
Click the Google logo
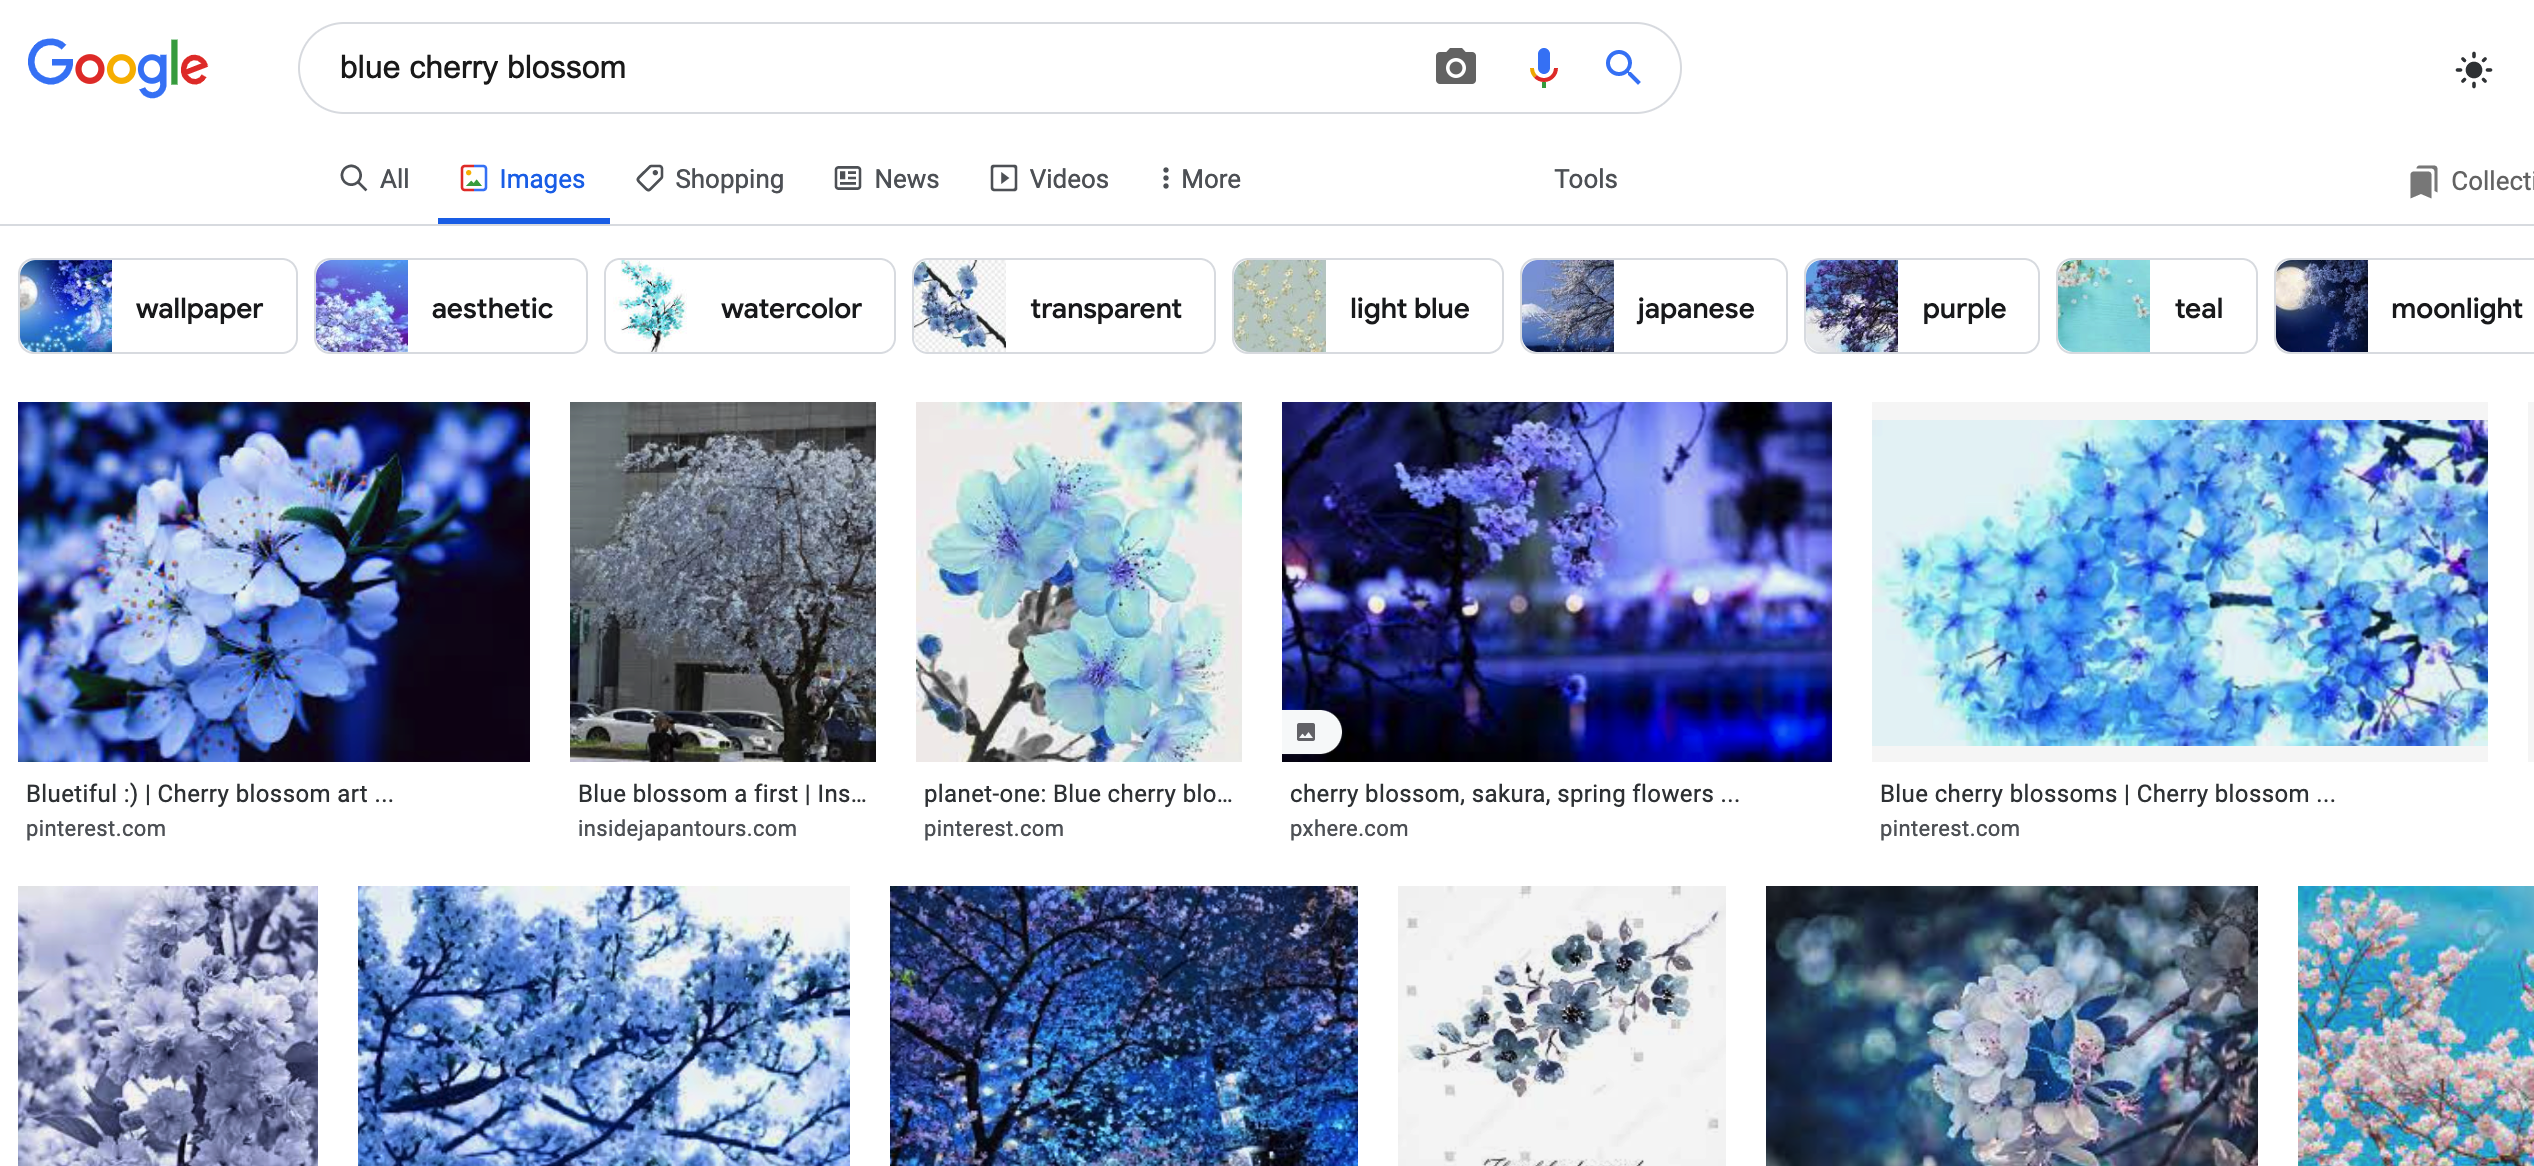click(118, 67)
